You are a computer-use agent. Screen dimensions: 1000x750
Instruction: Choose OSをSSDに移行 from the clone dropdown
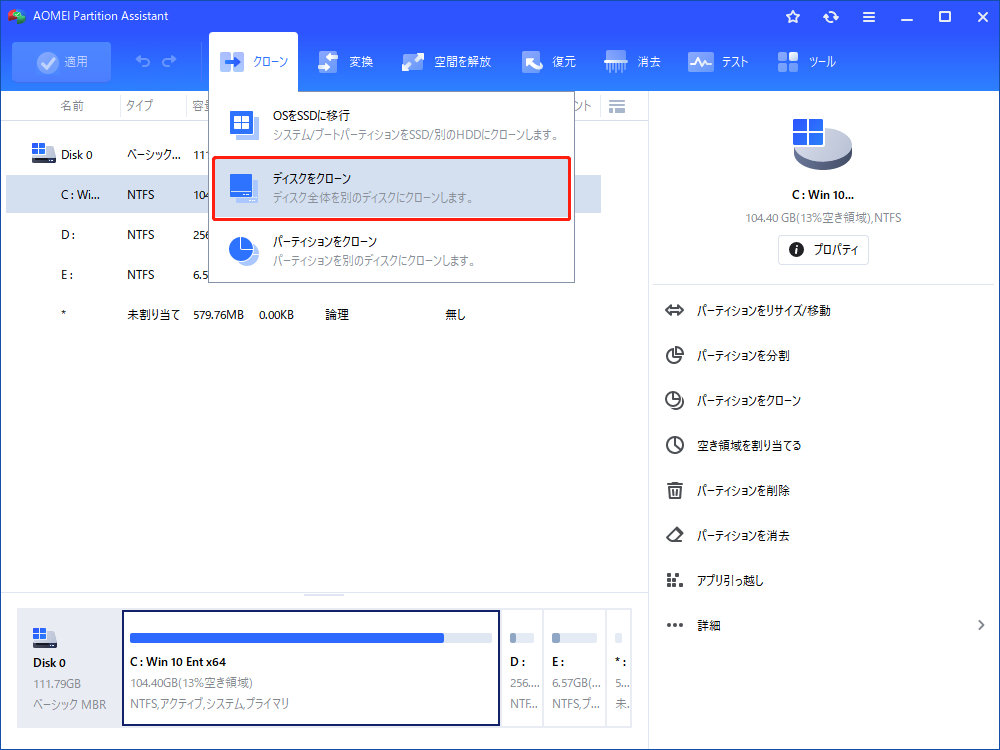(x=392, y=125)
